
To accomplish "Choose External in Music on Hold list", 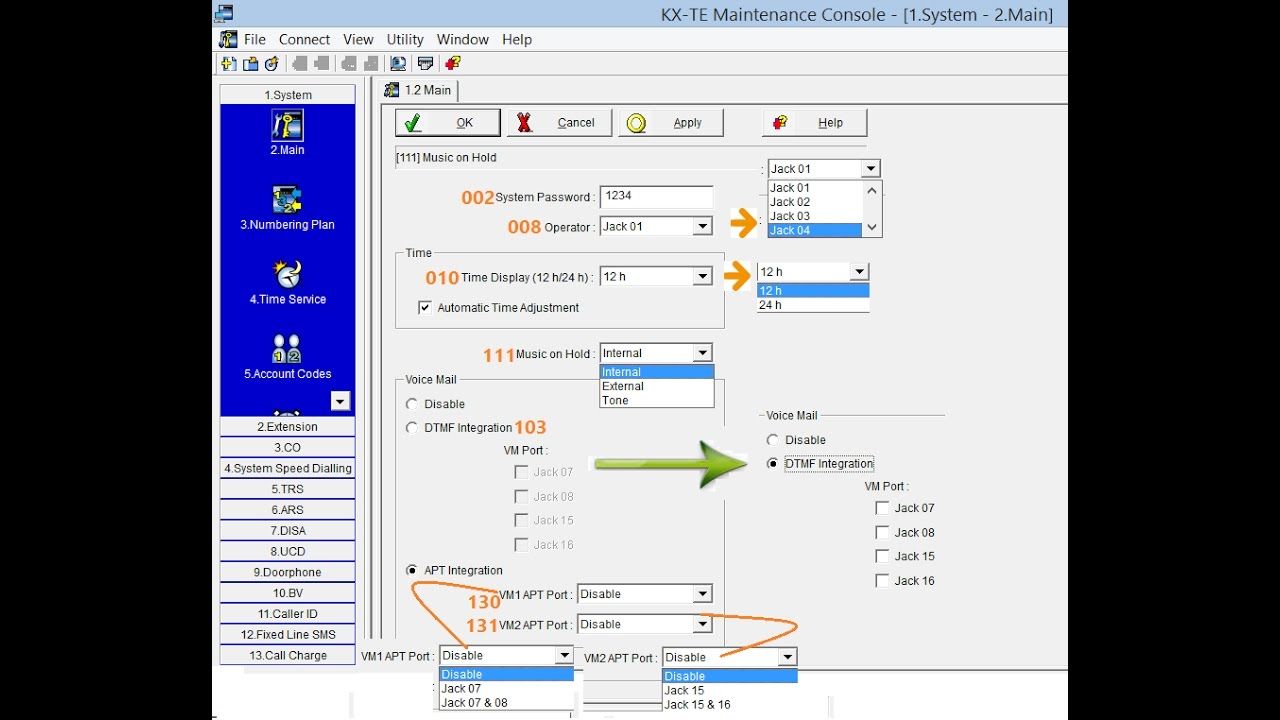I will click(x=657, y=386).
